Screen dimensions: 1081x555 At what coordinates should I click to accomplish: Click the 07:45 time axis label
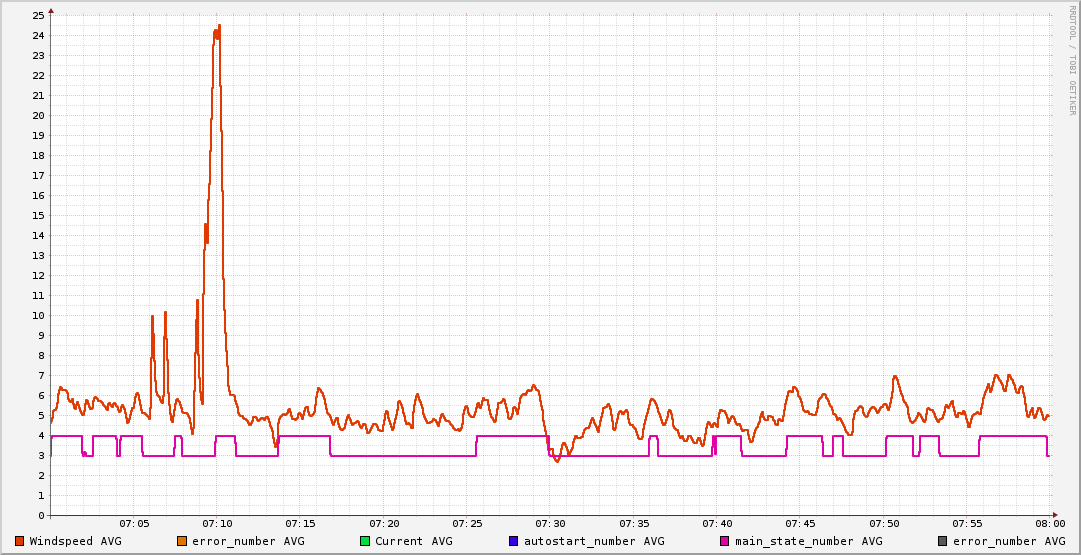tap(800, 523)
